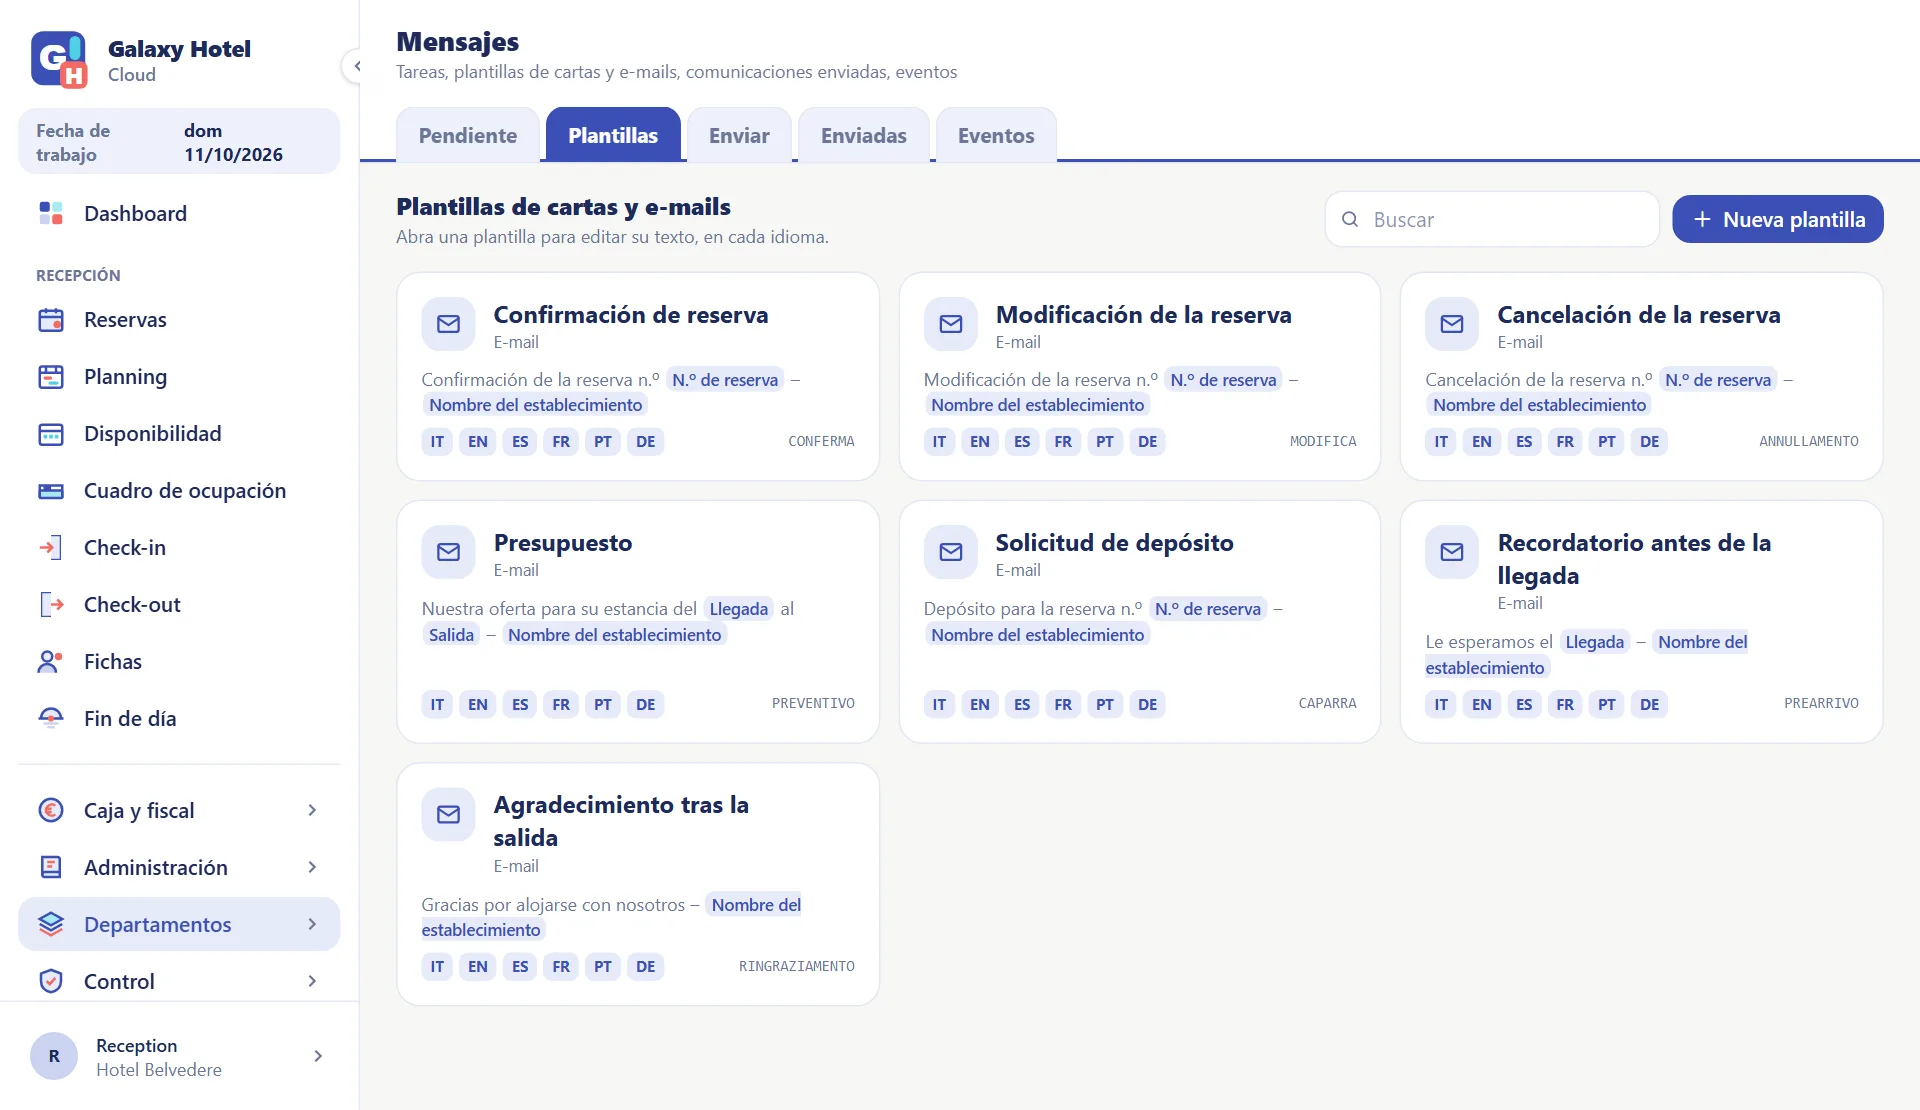Click the Planning icon
This screenshot has width=1920, height=1110.
pos(51,377)
